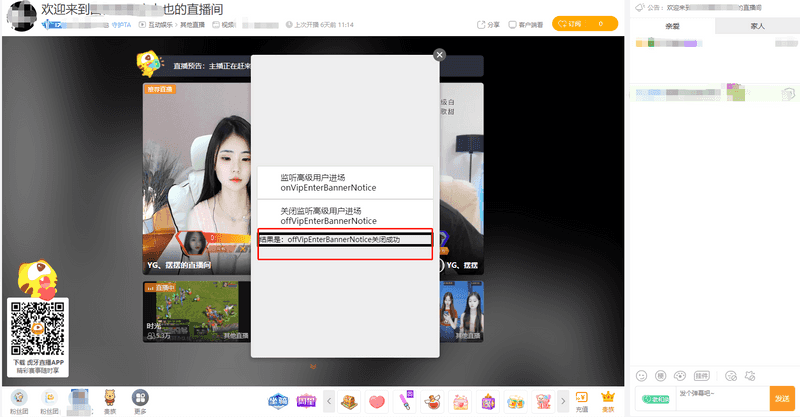The image size is (800, 417).
Task: Click the orange 订阅 subscribe button
Action: (585, 23)
